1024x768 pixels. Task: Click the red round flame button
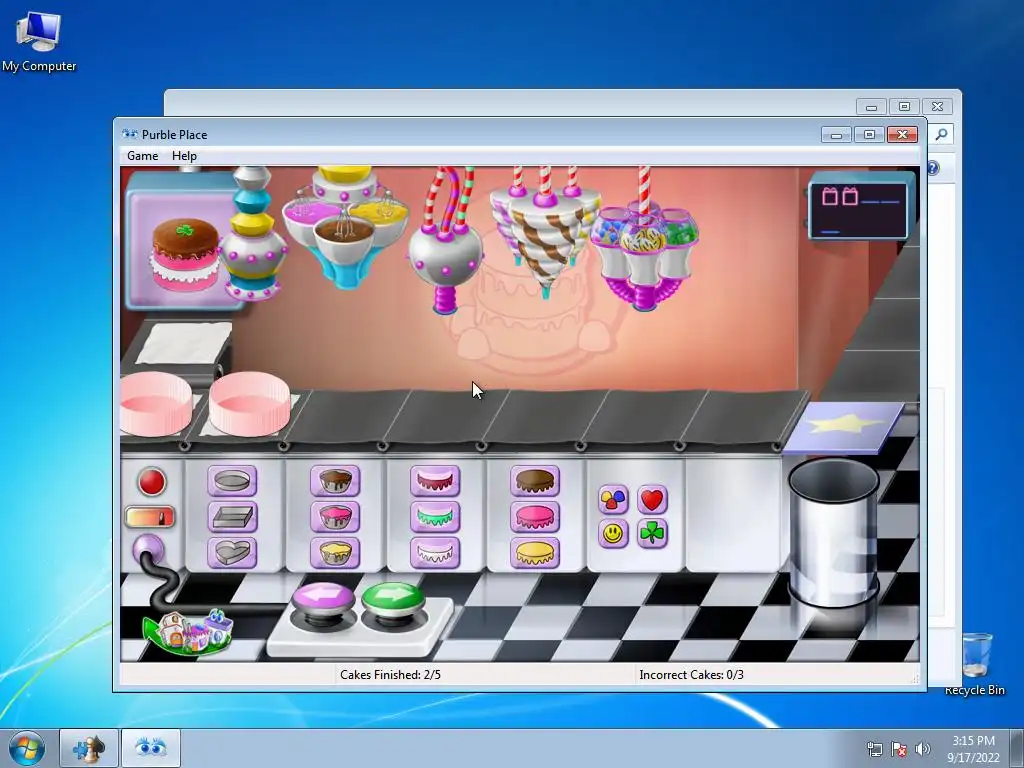click(152, 482)
